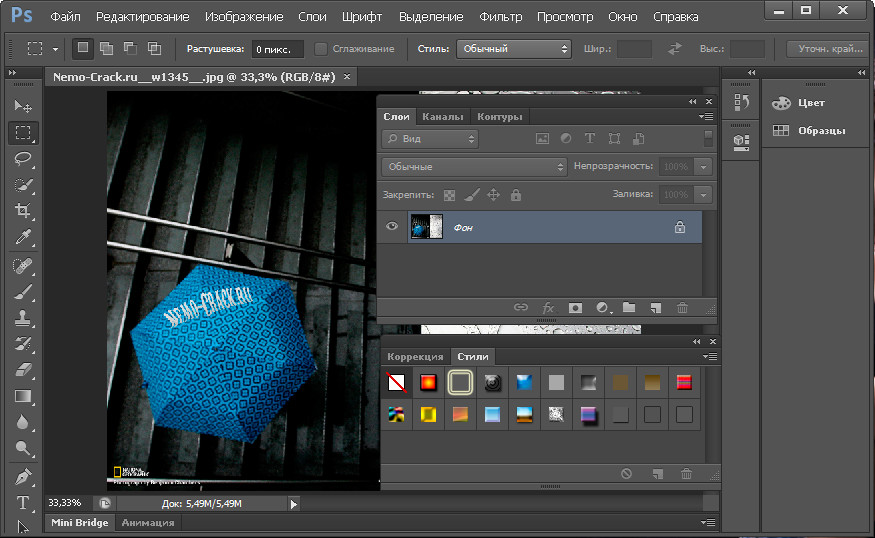Toggle lock image pixels brush icon
Viewport: 875px width, 538px height.
(472, 195)
